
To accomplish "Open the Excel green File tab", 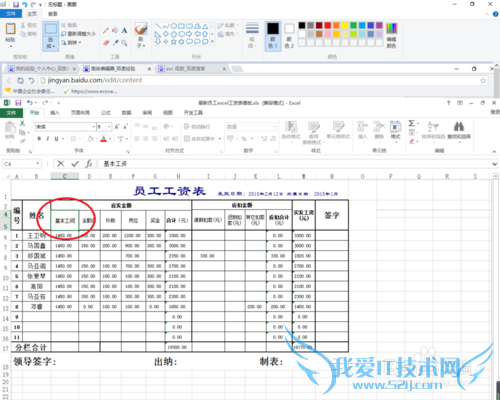I will click(11, 113).
